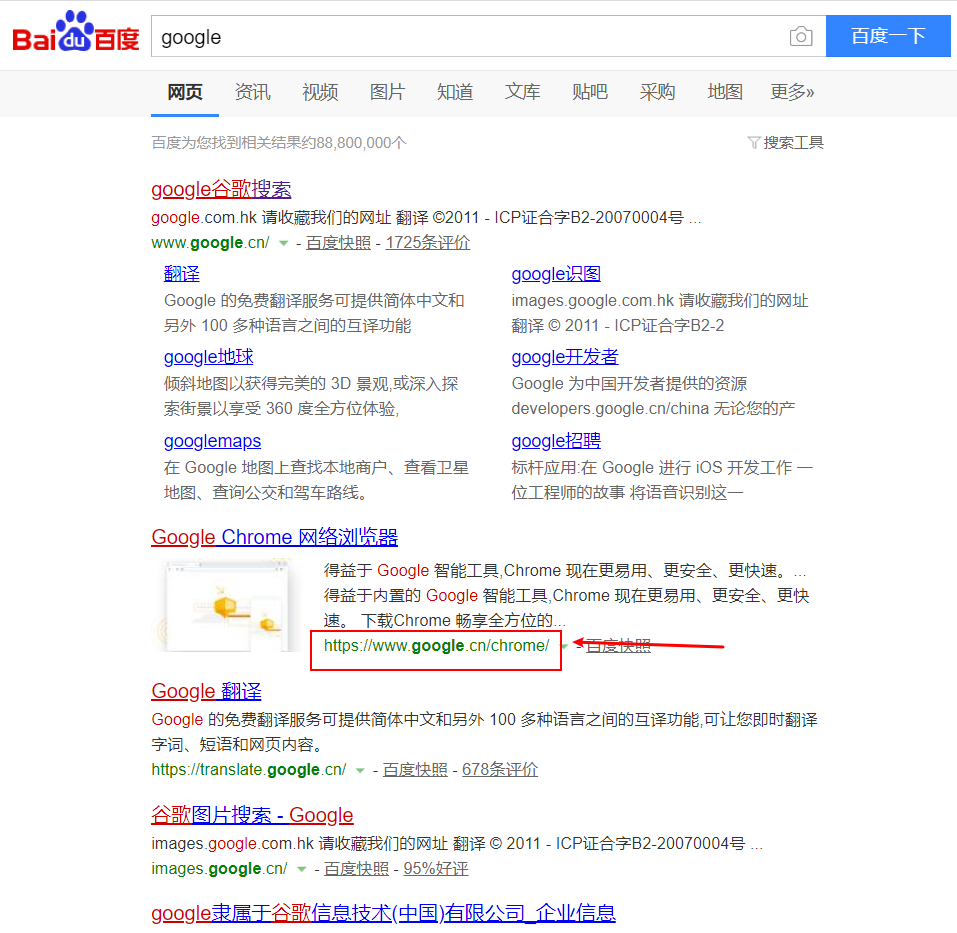The image size is (957, 933).
Task: Open 百度快照 for www.google.cn
Action: coord(338,243)
